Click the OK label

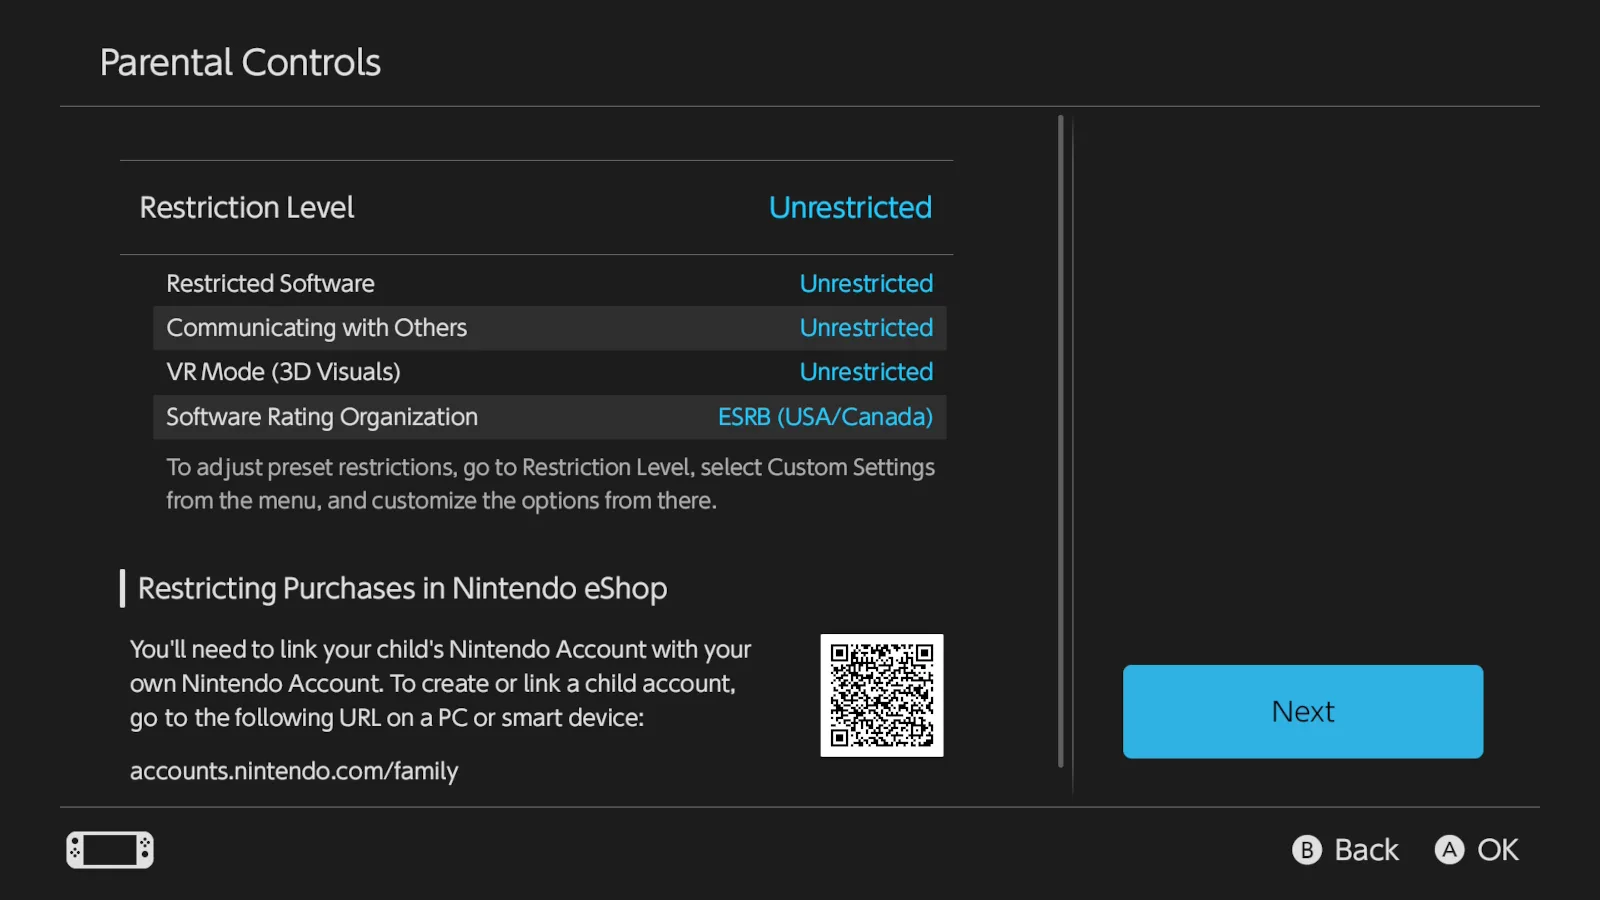tap(1497, 850)
